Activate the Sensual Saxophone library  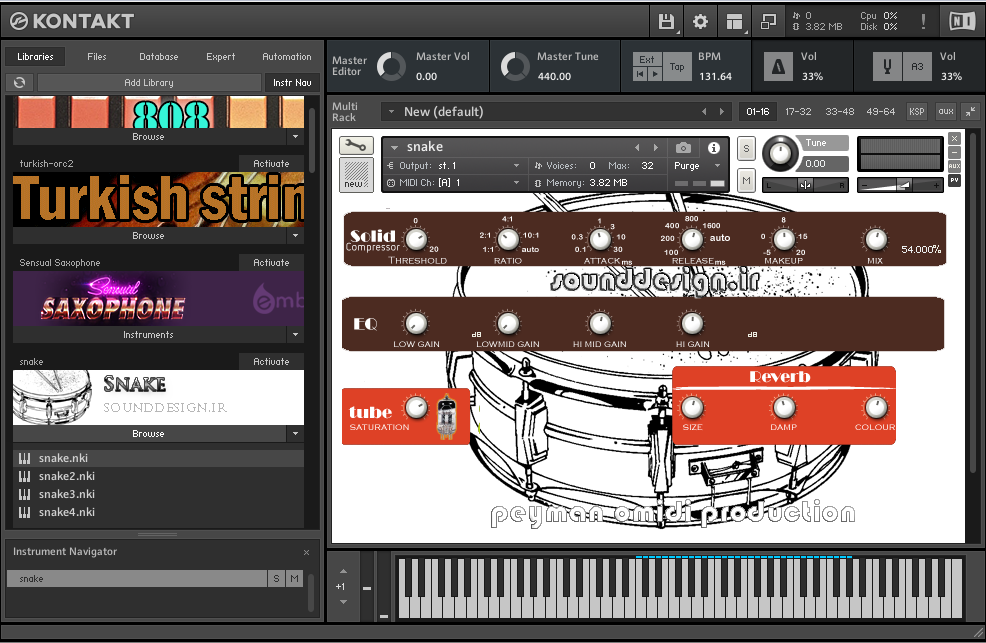point(271,263)
